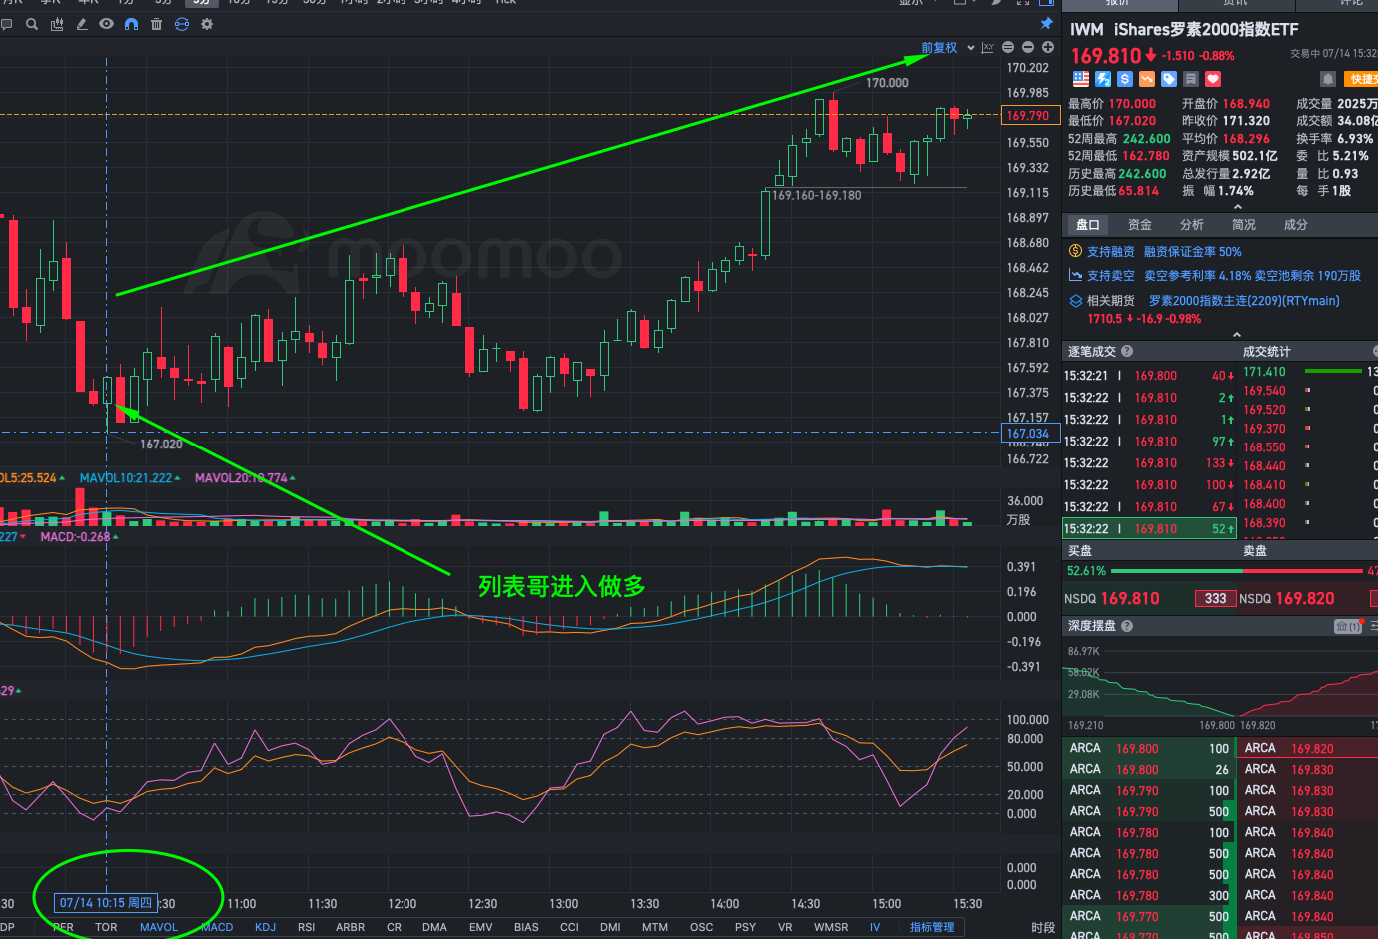Click the blue sync/refresh circle icon
This screenshot has width=1378, height=939.
pos(182,24)
